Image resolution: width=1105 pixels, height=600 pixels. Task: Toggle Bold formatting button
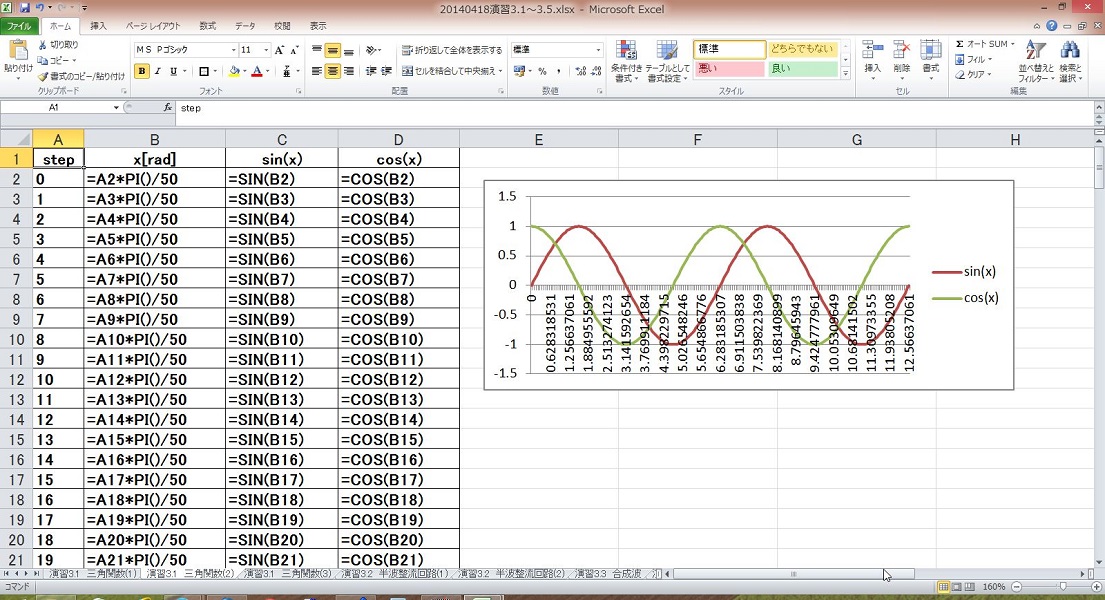point(142,71)
